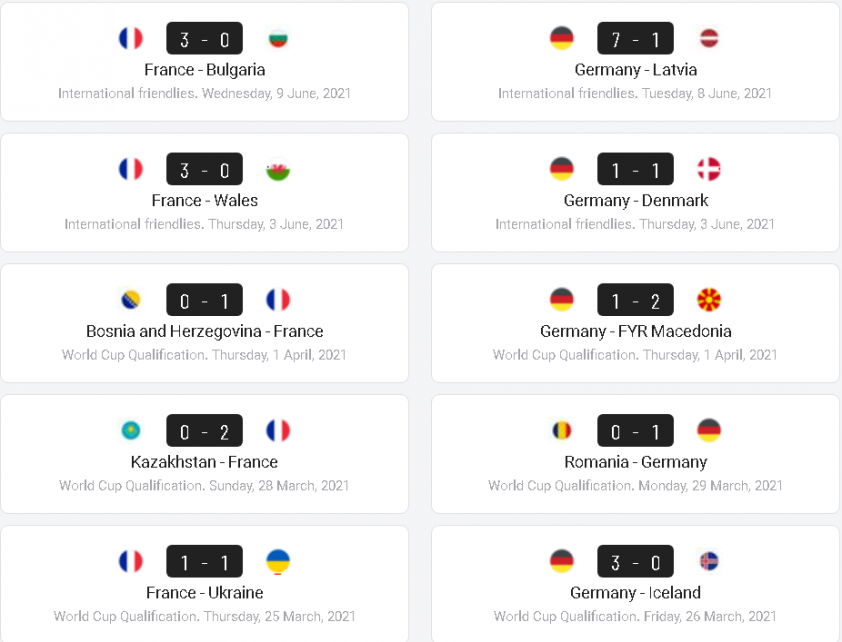The height and width of the screenshot is (642, 842).
Task: Select the France - Wales match link
Action: [x=204, y=201]
